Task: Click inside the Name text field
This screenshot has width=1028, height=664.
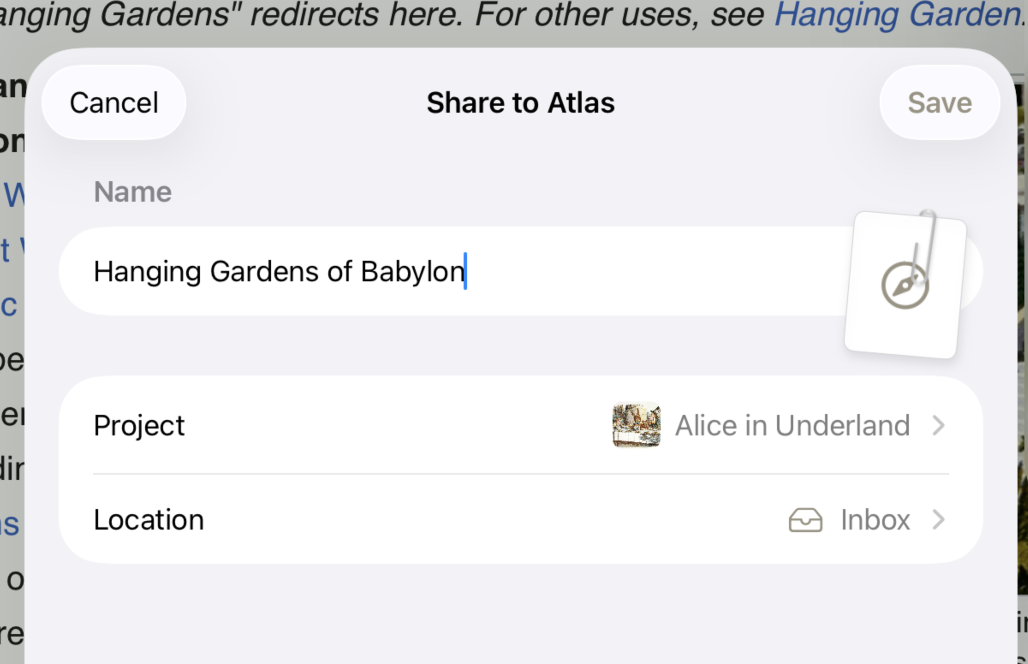Action: (x=400, y=271)
